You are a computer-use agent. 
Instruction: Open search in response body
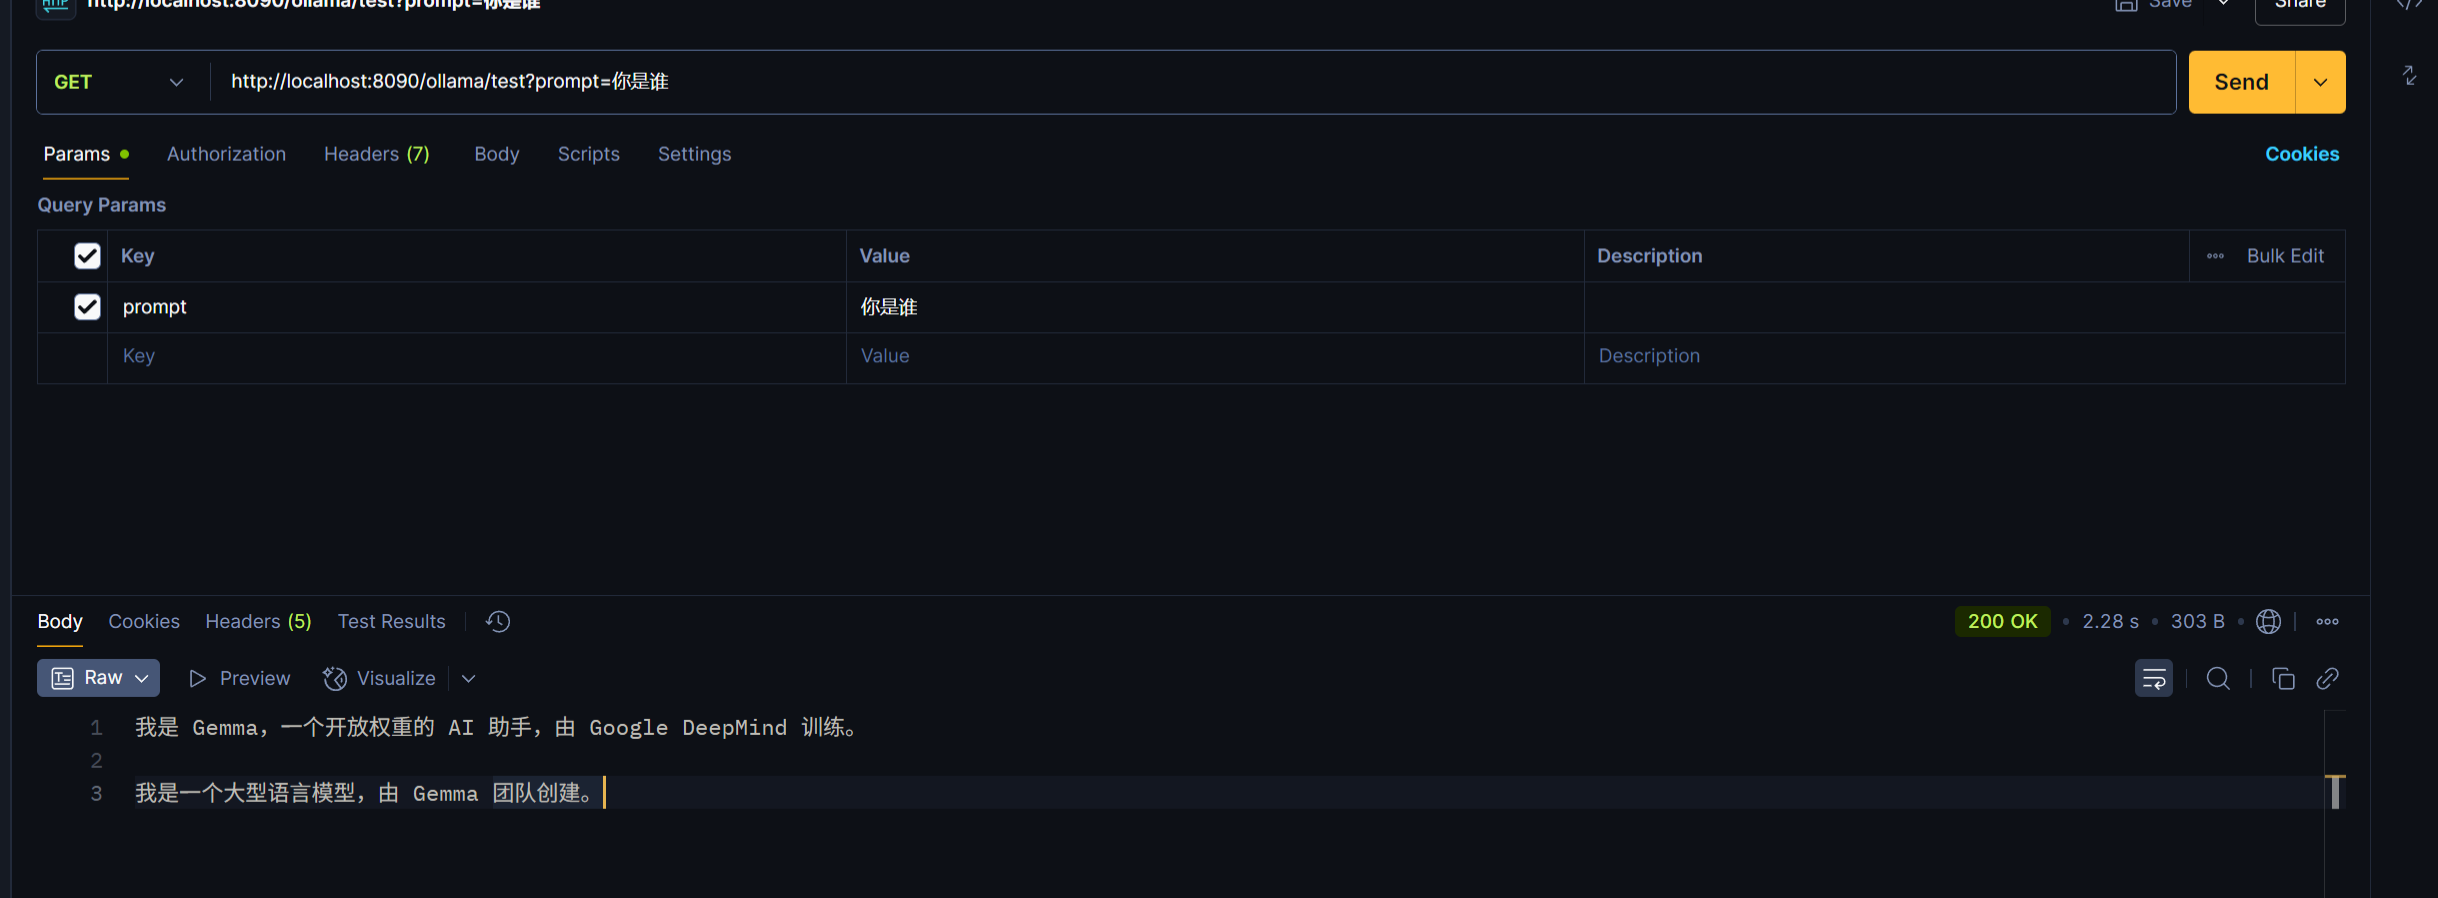coord(2218,678)
